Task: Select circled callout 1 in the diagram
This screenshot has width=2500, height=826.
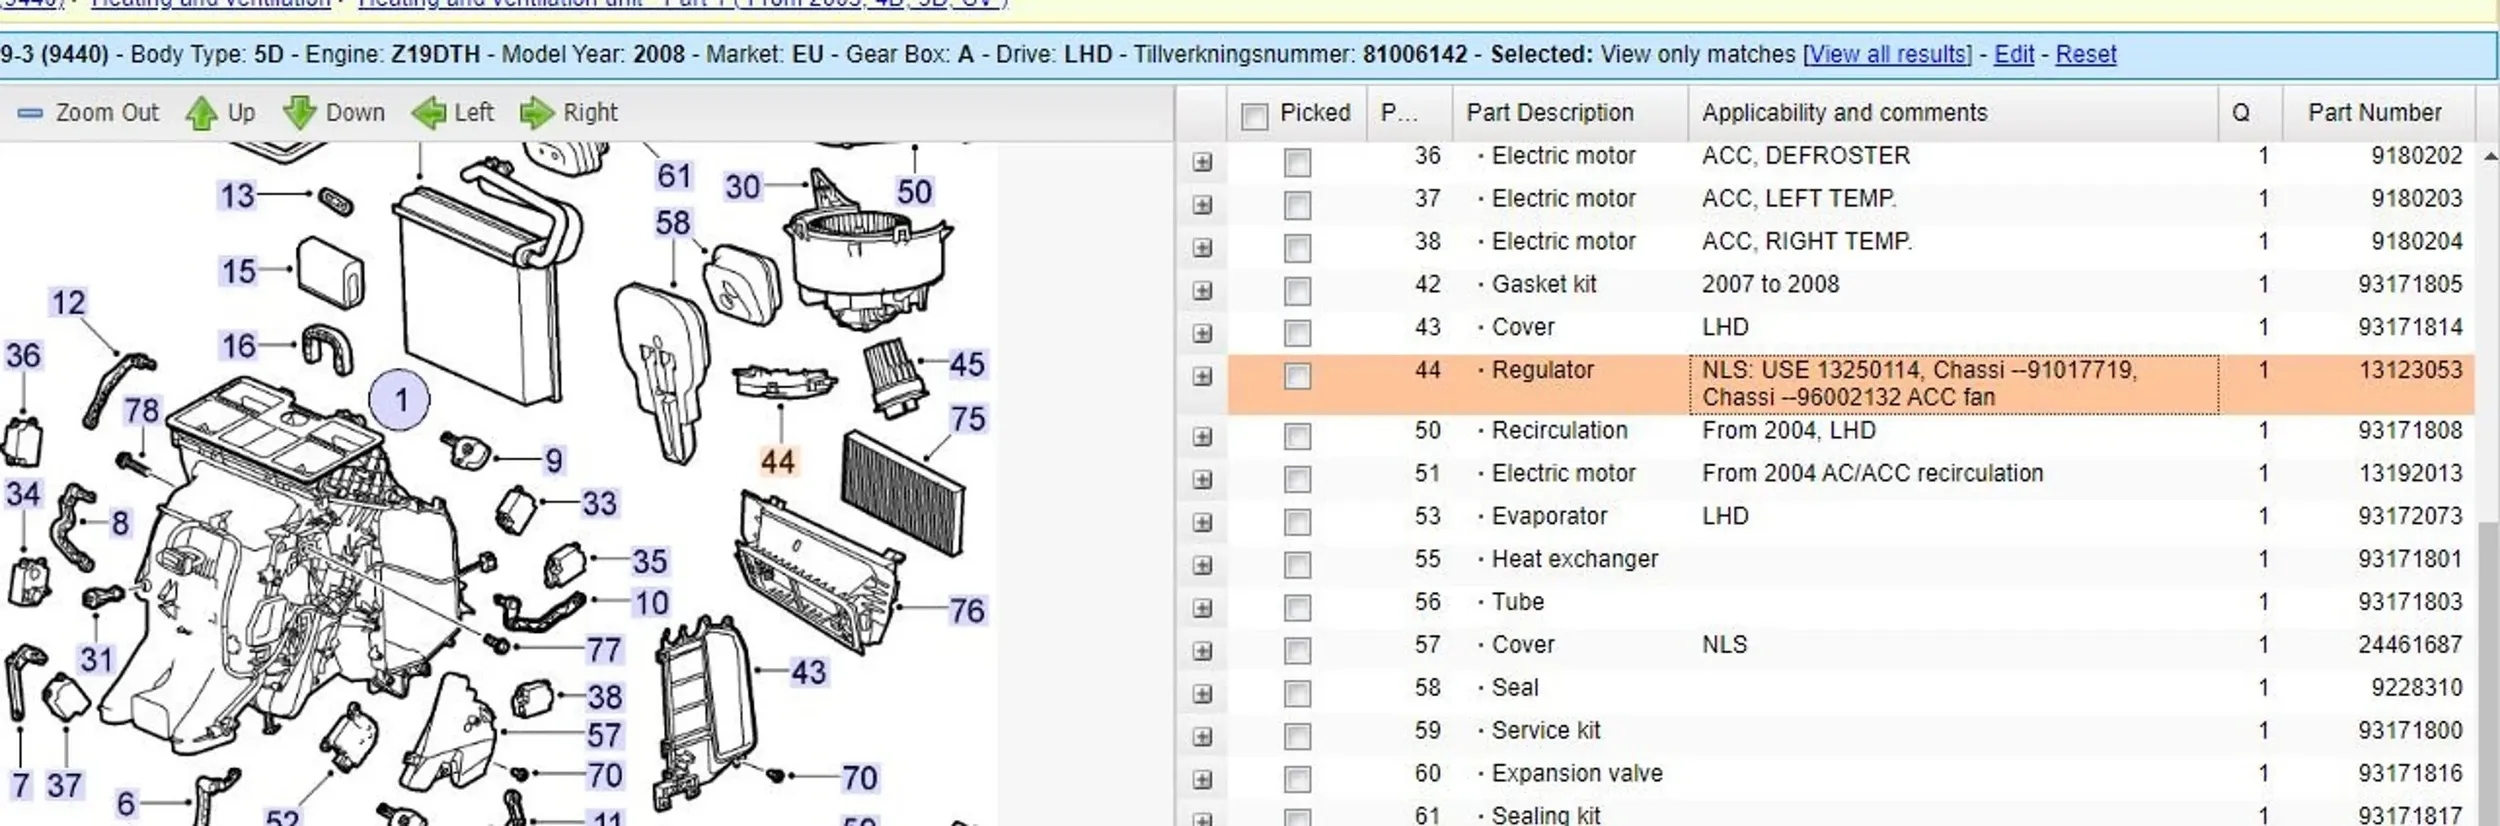Action: [x=400, y=400]
